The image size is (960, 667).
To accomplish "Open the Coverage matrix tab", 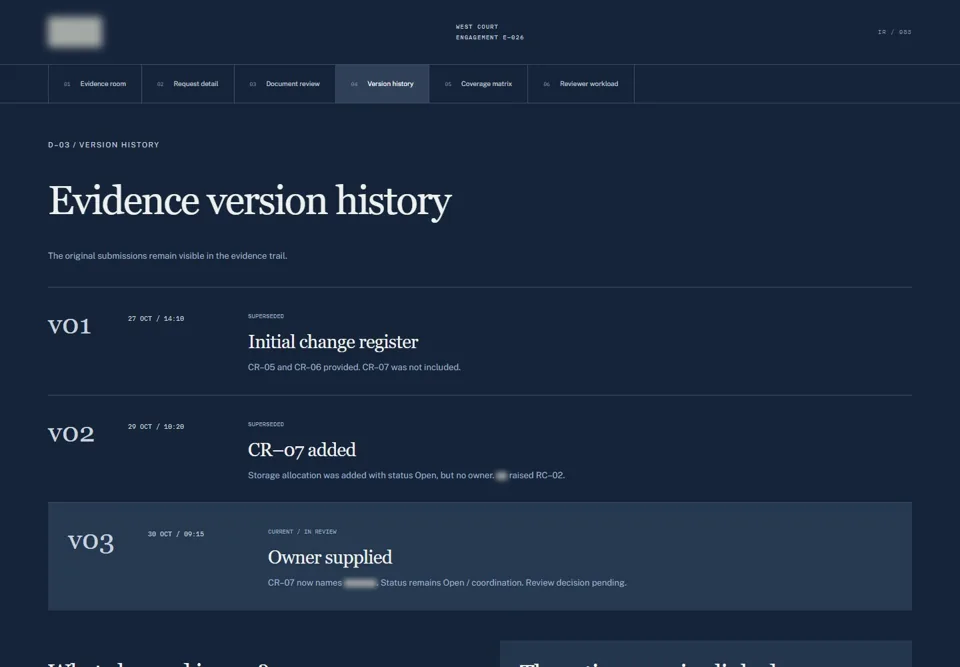I will click(478, 84).
